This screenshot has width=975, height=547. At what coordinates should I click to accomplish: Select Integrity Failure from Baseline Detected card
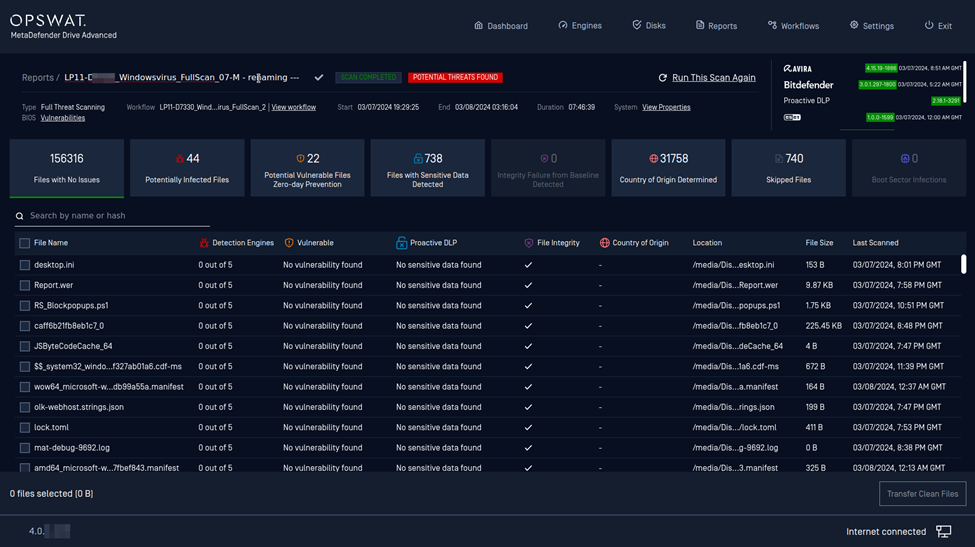coord(548,168)
